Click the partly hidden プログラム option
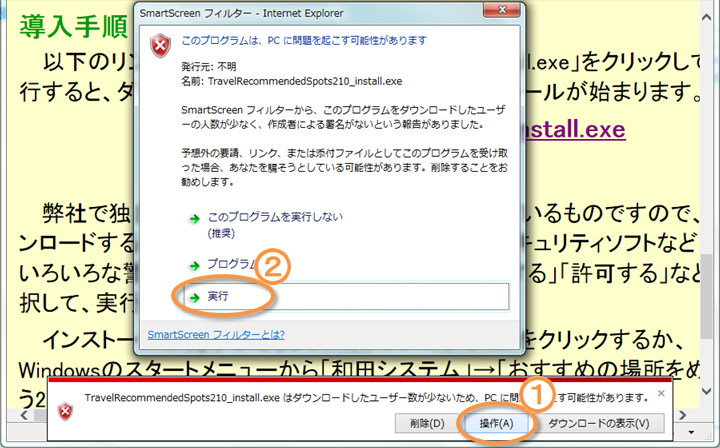This screenshot has height=448, width=720. click(x=232, y=264)
